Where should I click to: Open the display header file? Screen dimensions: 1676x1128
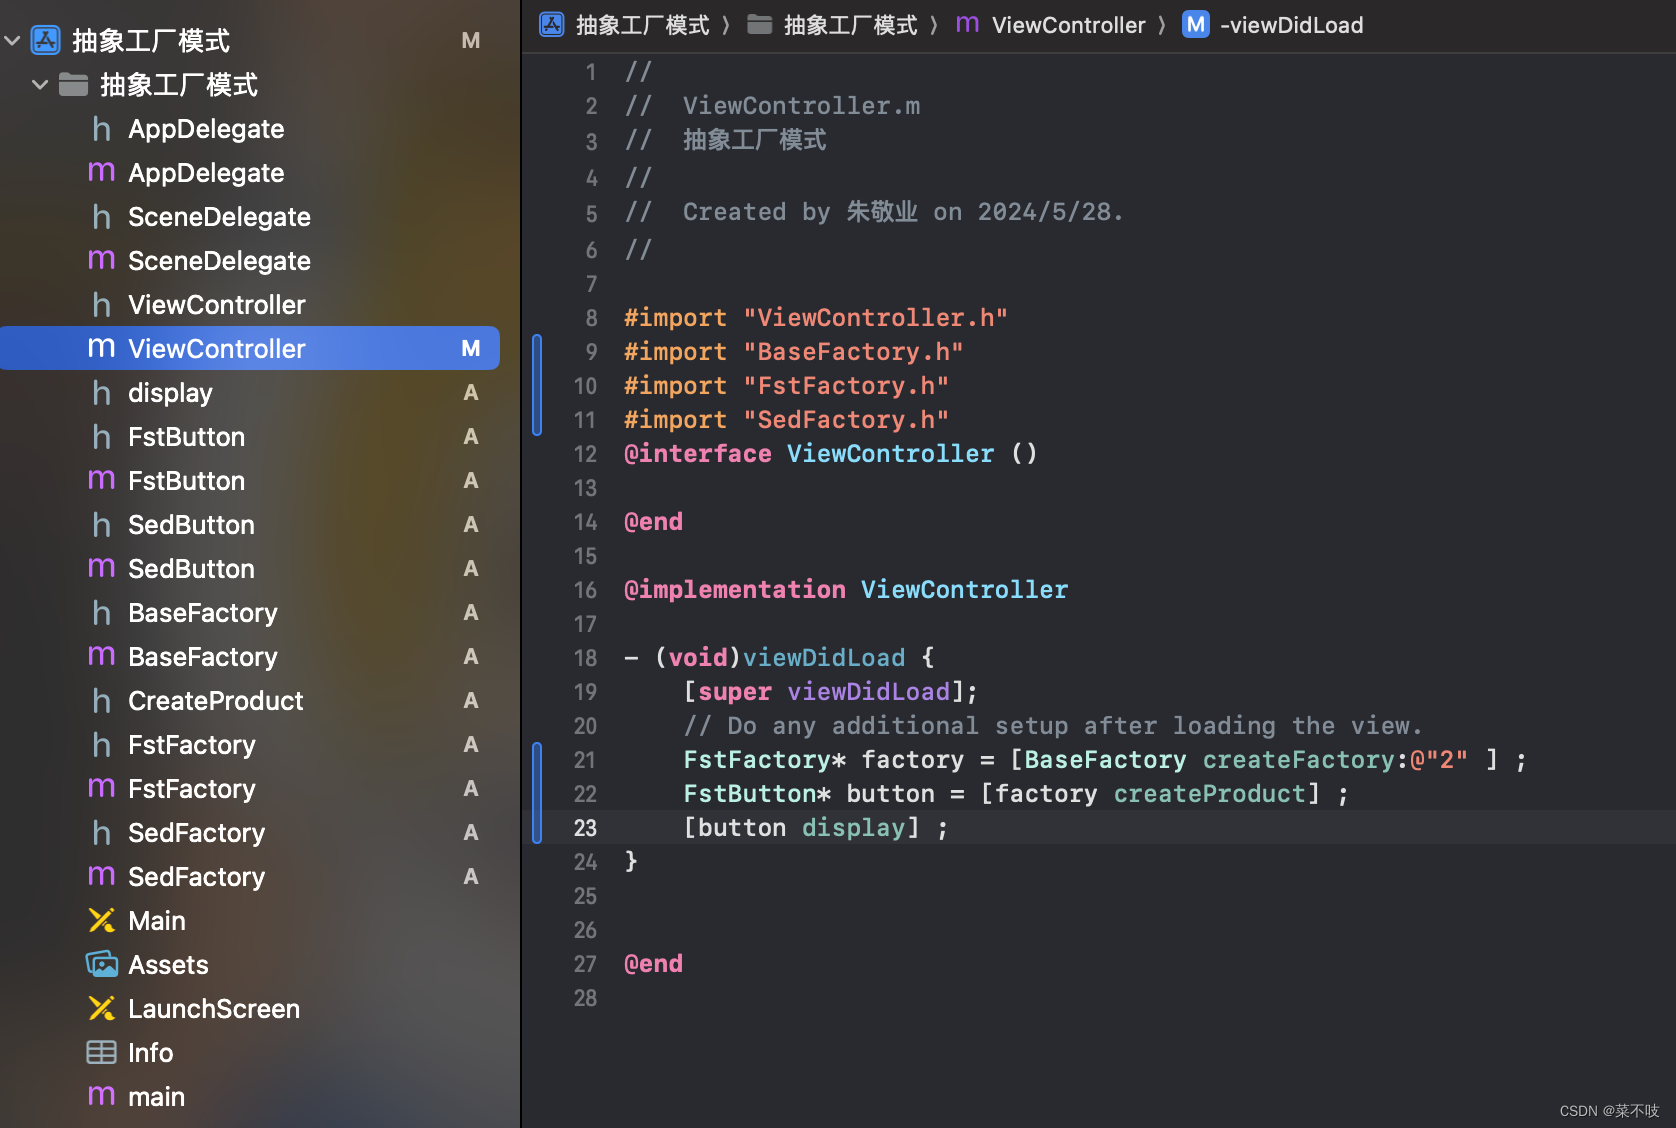coord(170,393)
